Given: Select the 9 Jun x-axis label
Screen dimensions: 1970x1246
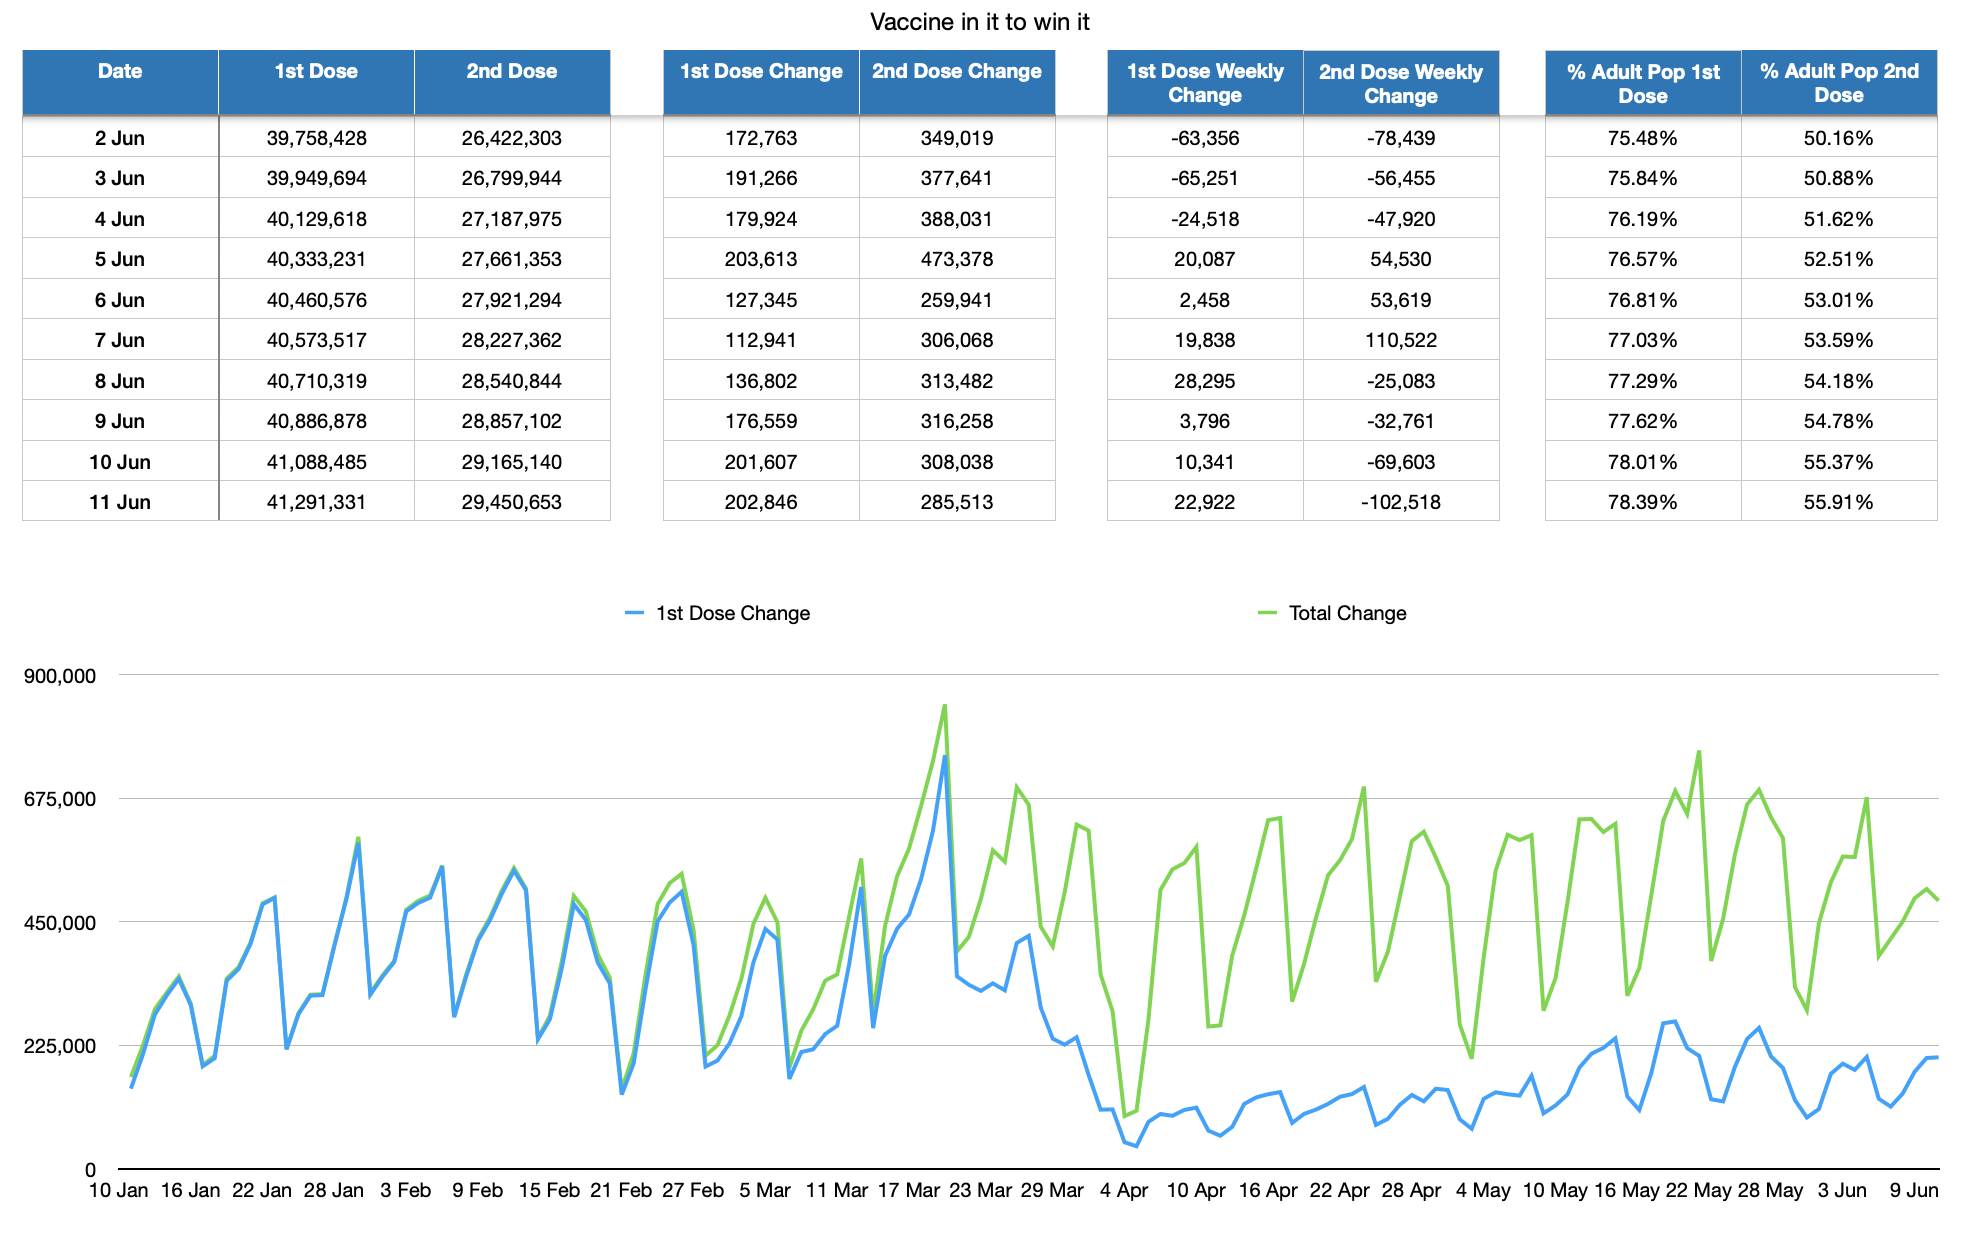Looking at the screenshot, I should [x=1914, y=1190].
